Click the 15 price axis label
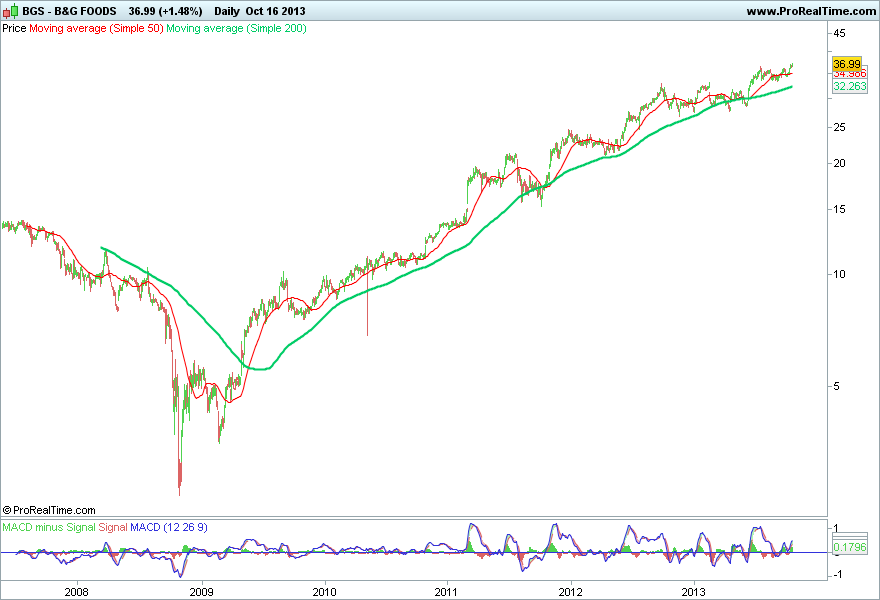The width and height of the screenshot is (880, 600). click(839, 209)
